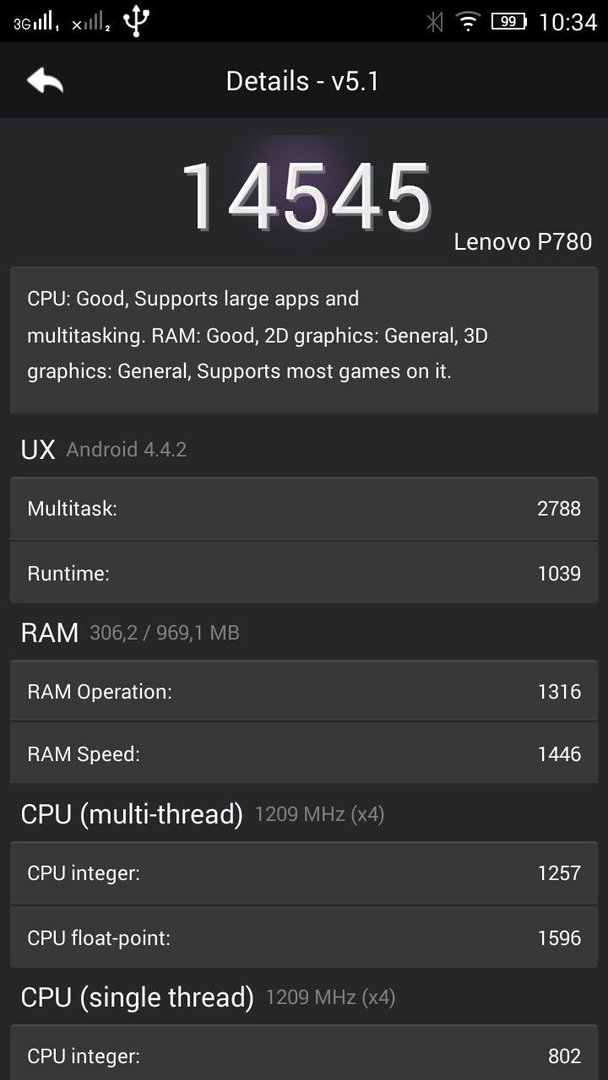Tap the performance summary description box
The image size is (608, 1080).
304,340
